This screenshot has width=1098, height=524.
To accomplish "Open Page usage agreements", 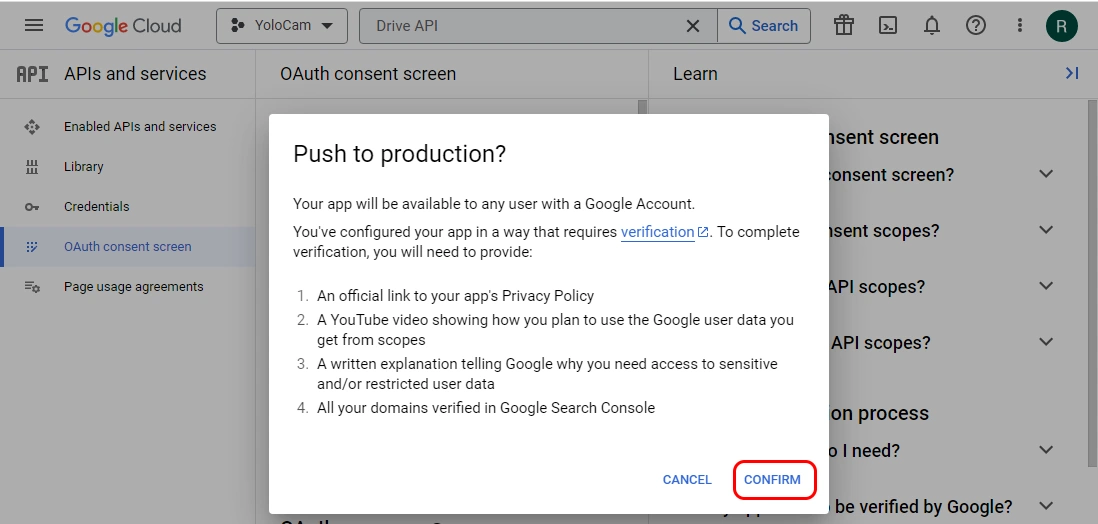I will pos(133,287).
